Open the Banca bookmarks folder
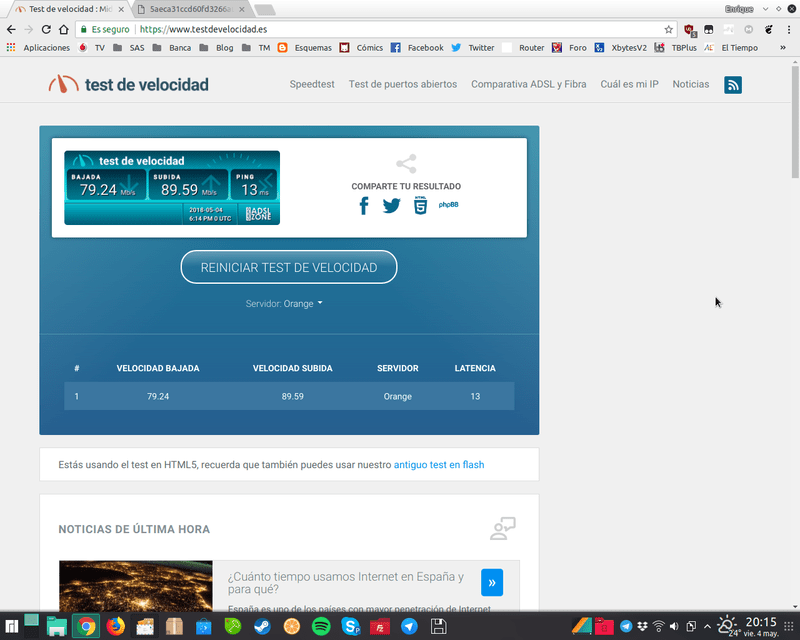Screen dimensions: 800x640 coord(172,47)
